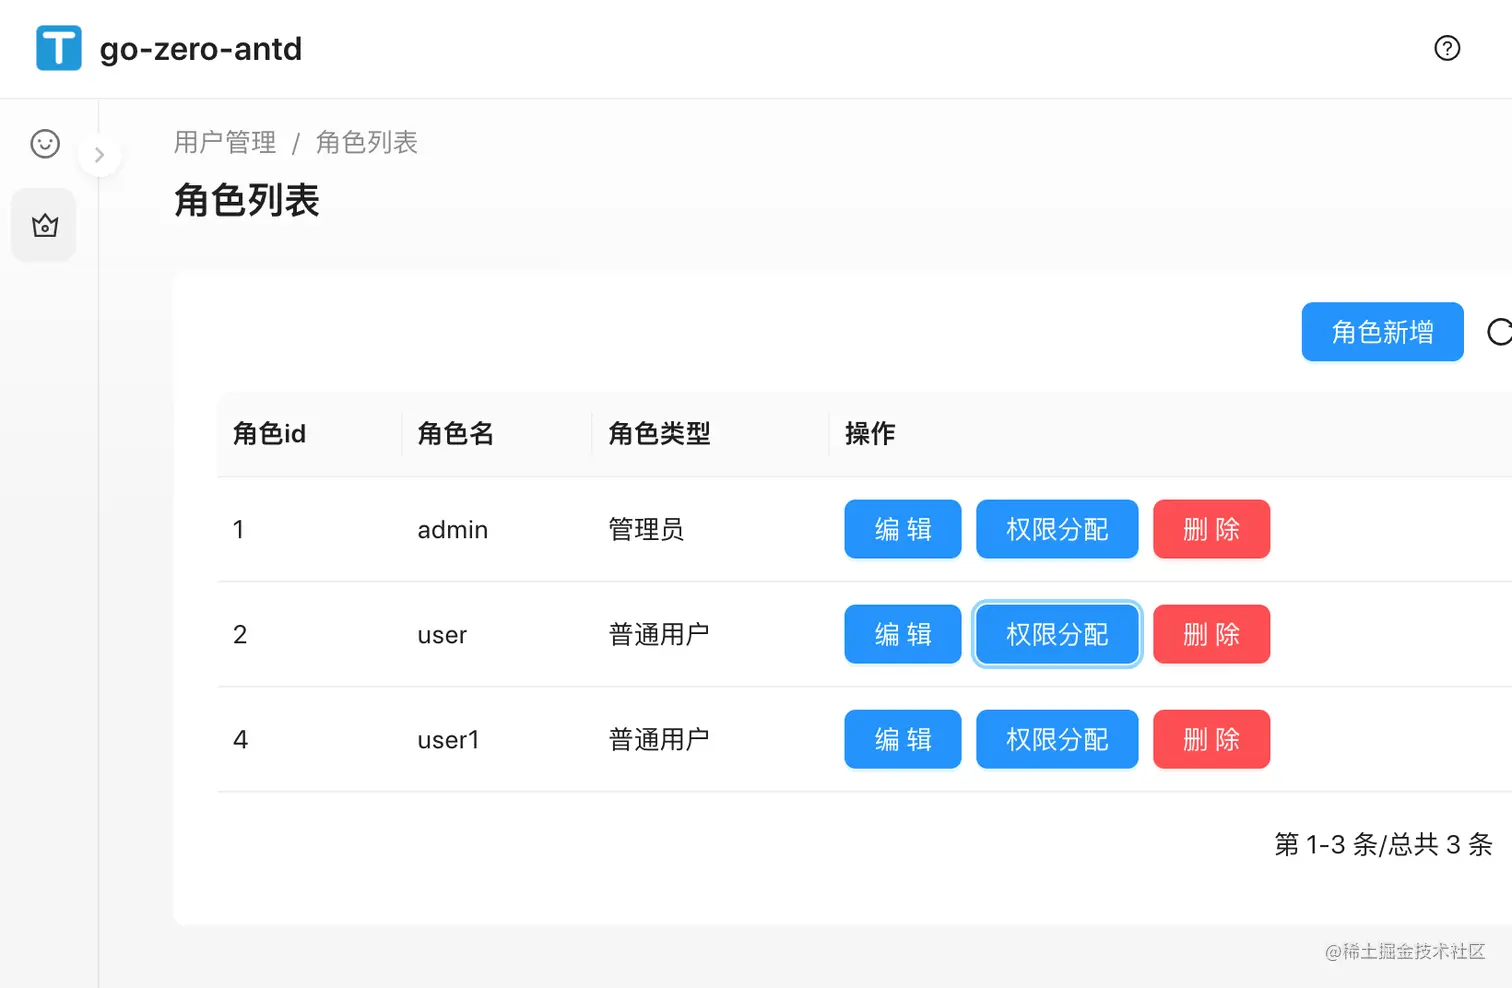Click the 角色列表 breadcrumb item
Image resolution: width=1512 pixels, height=988 pixels.
pos(367,143)
